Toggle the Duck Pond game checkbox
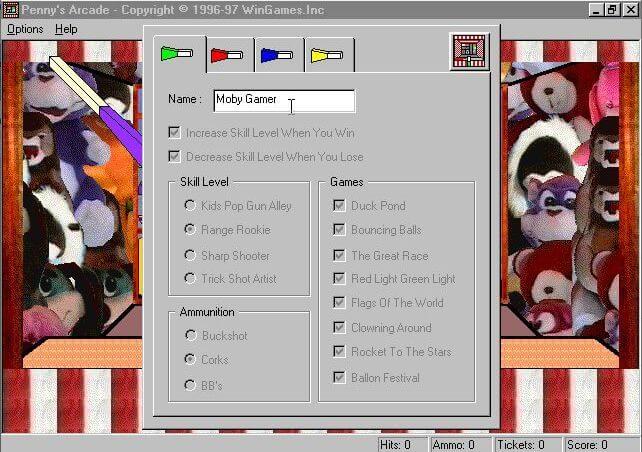This screenshot has width=642, height=452. tap(339, 206)
